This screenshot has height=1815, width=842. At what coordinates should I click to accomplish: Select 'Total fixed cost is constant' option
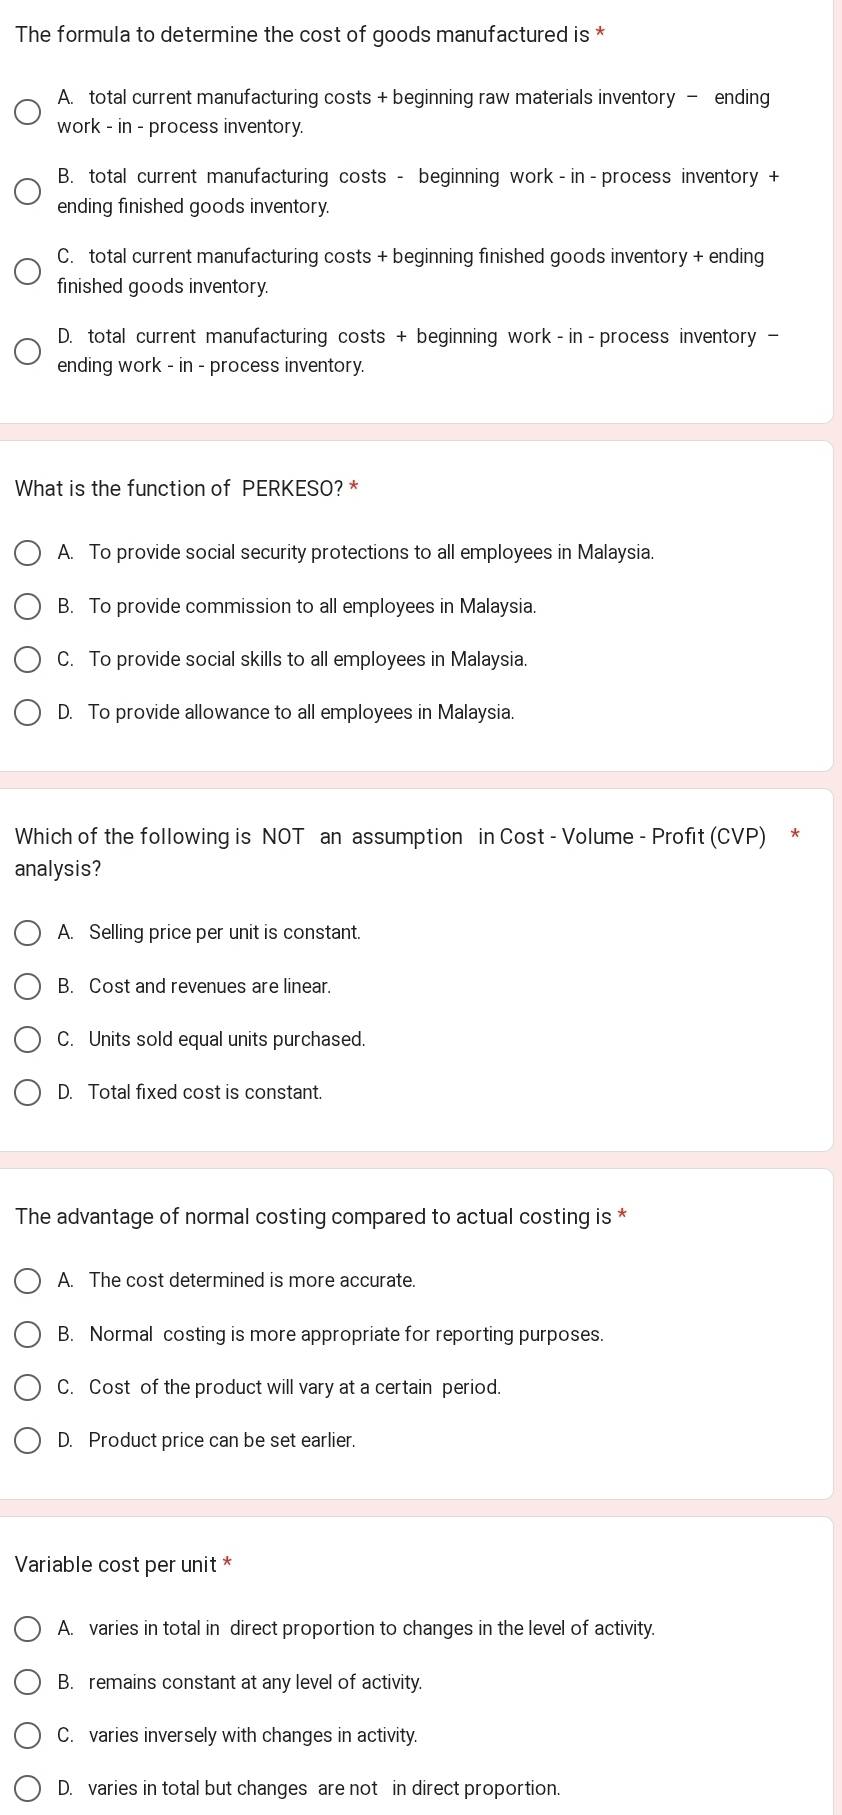[x=27, y=1093]
